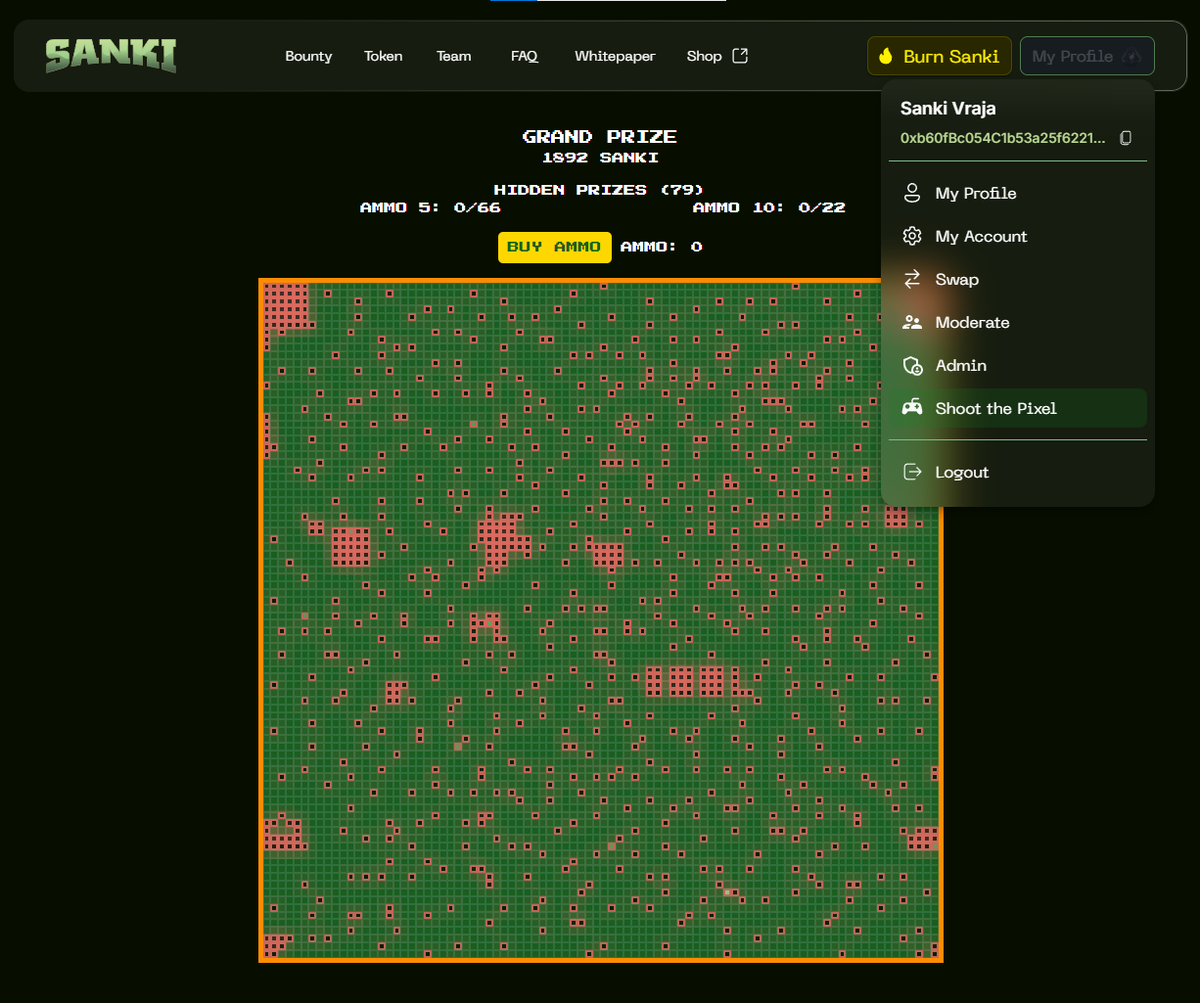Click the gear icon next to My Account
This screenshot has width=1200, height=1003.
[x=912, y=236]
